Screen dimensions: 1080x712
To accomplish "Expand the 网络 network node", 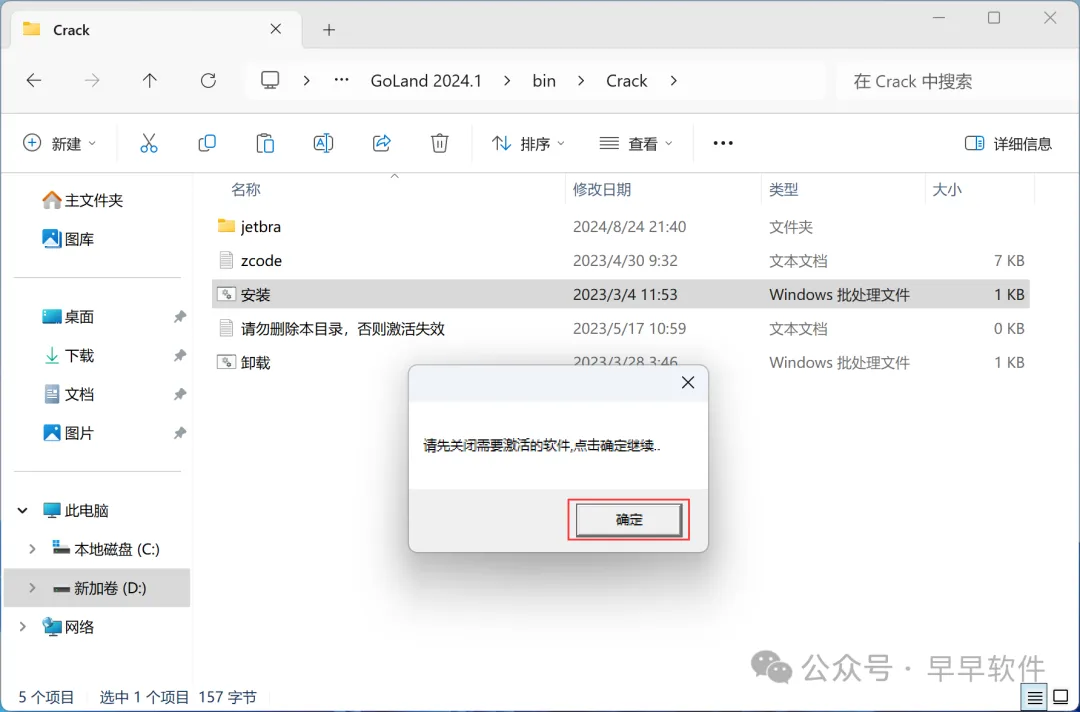I will point(23,627).
